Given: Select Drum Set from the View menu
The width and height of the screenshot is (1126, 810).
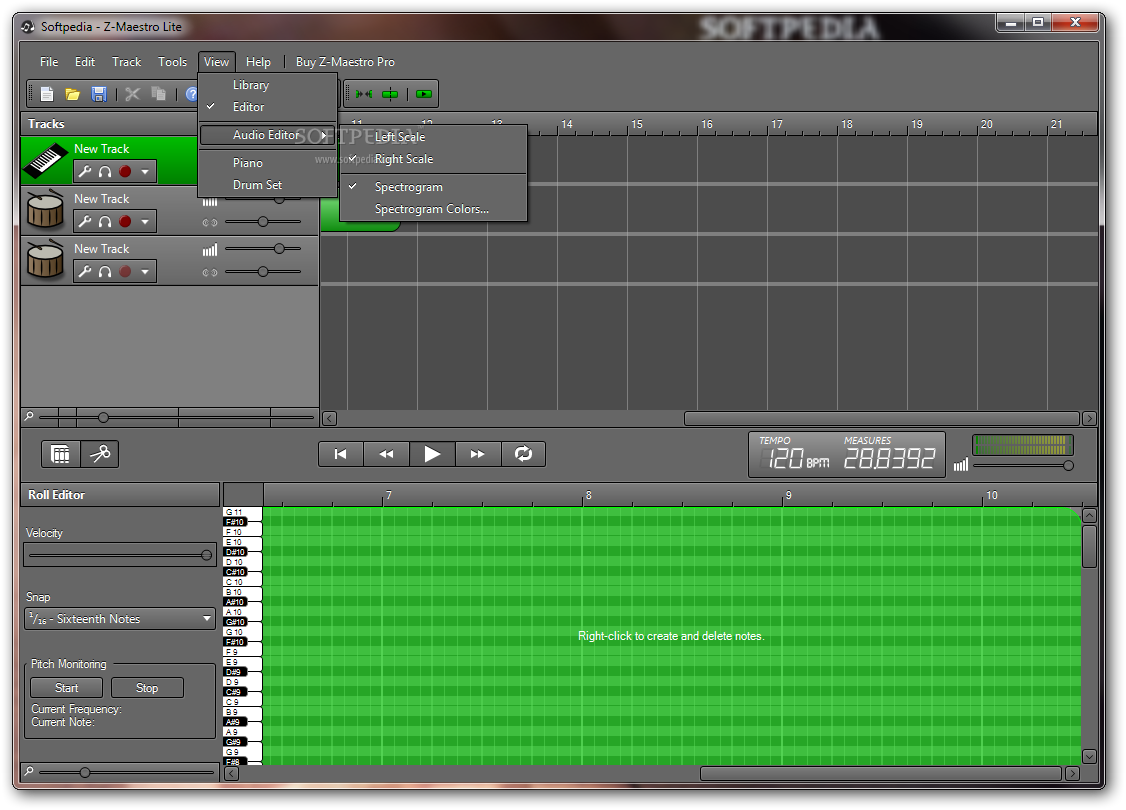Looking at the screenshot, I should tap(267, 185).
